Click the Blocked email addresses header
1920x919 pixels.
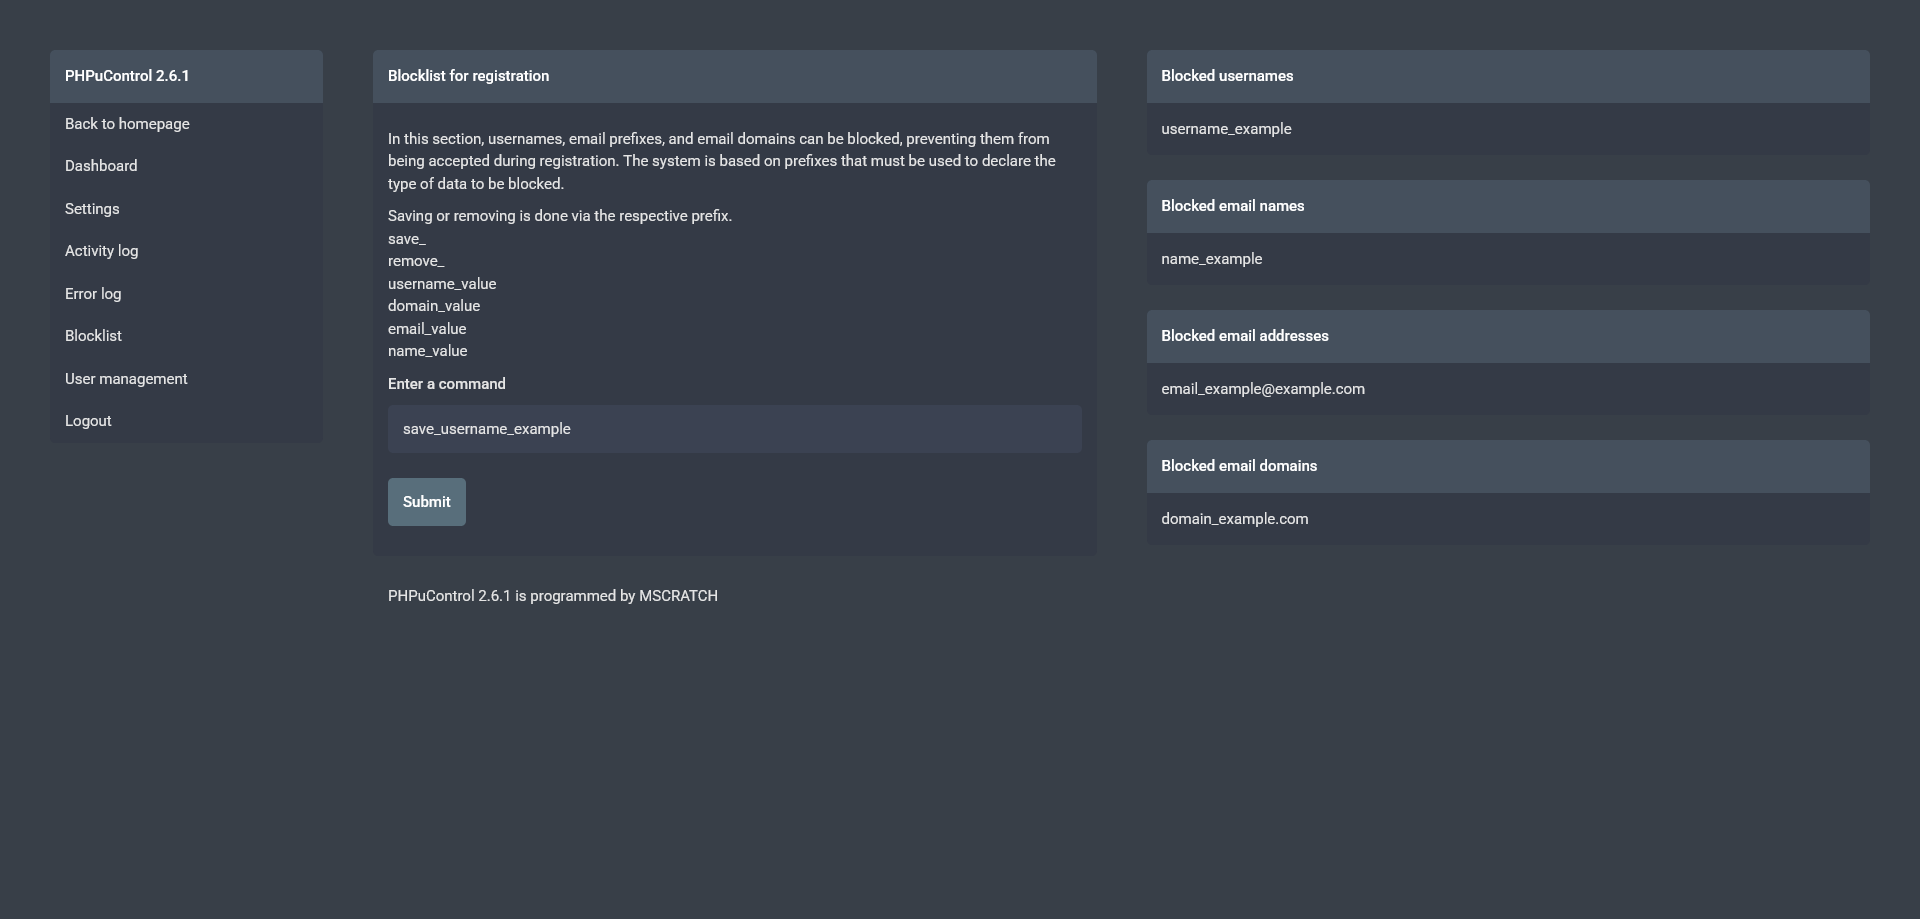tap(1244, 336)
